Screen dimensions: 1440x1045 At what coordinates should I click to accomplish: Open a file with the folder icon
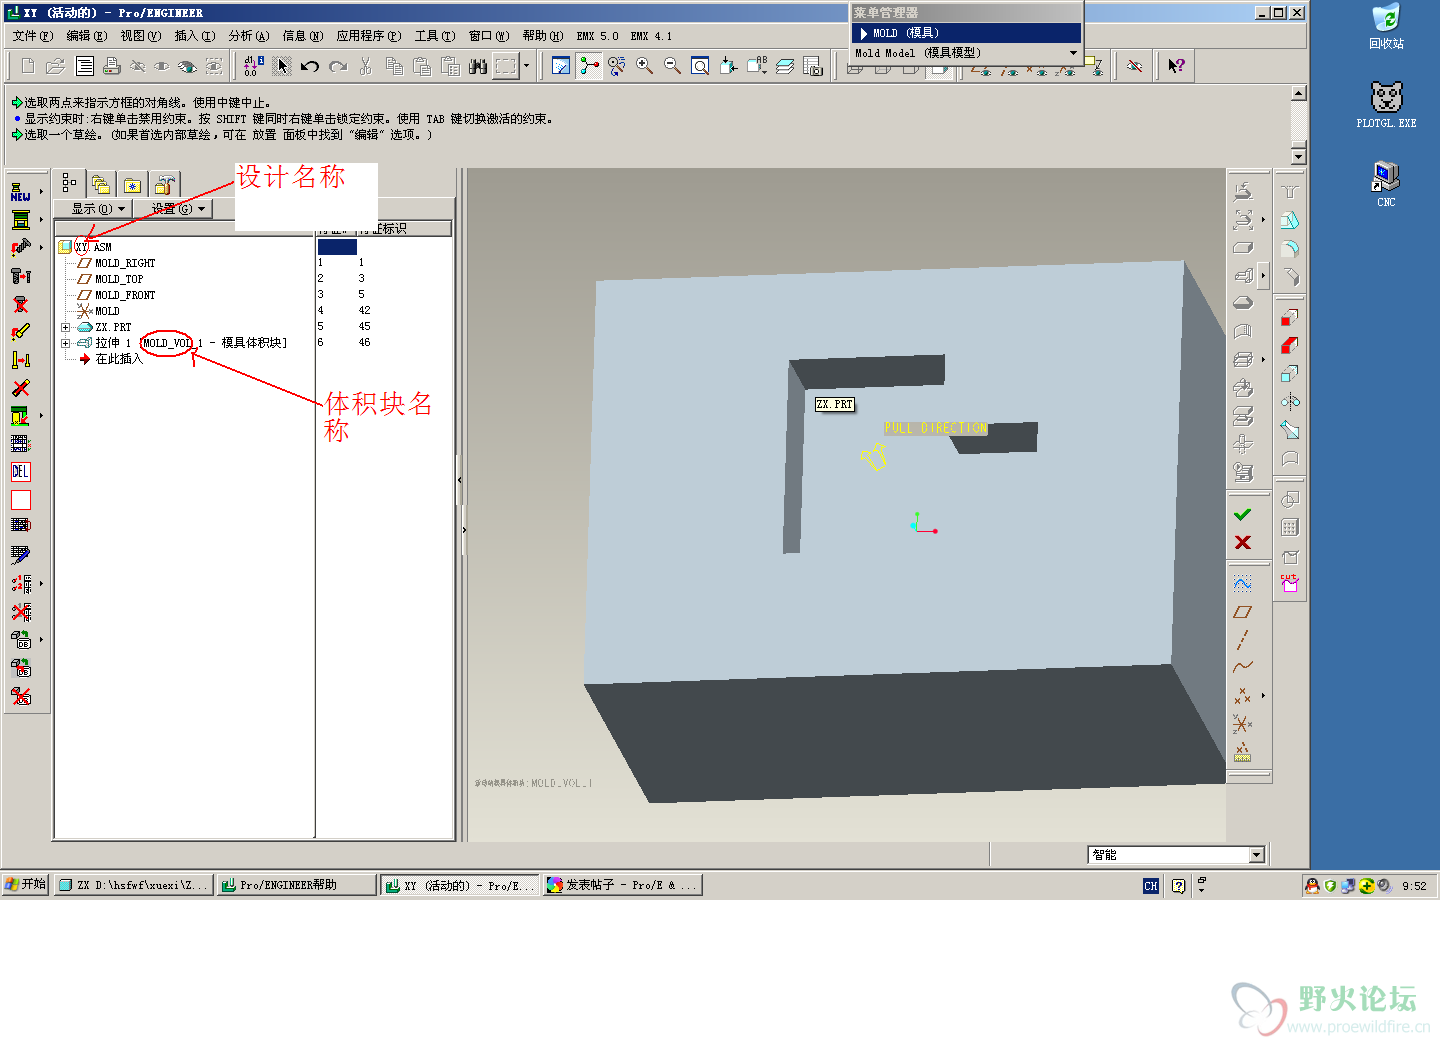pyautogui.click(x=56, y=66)
